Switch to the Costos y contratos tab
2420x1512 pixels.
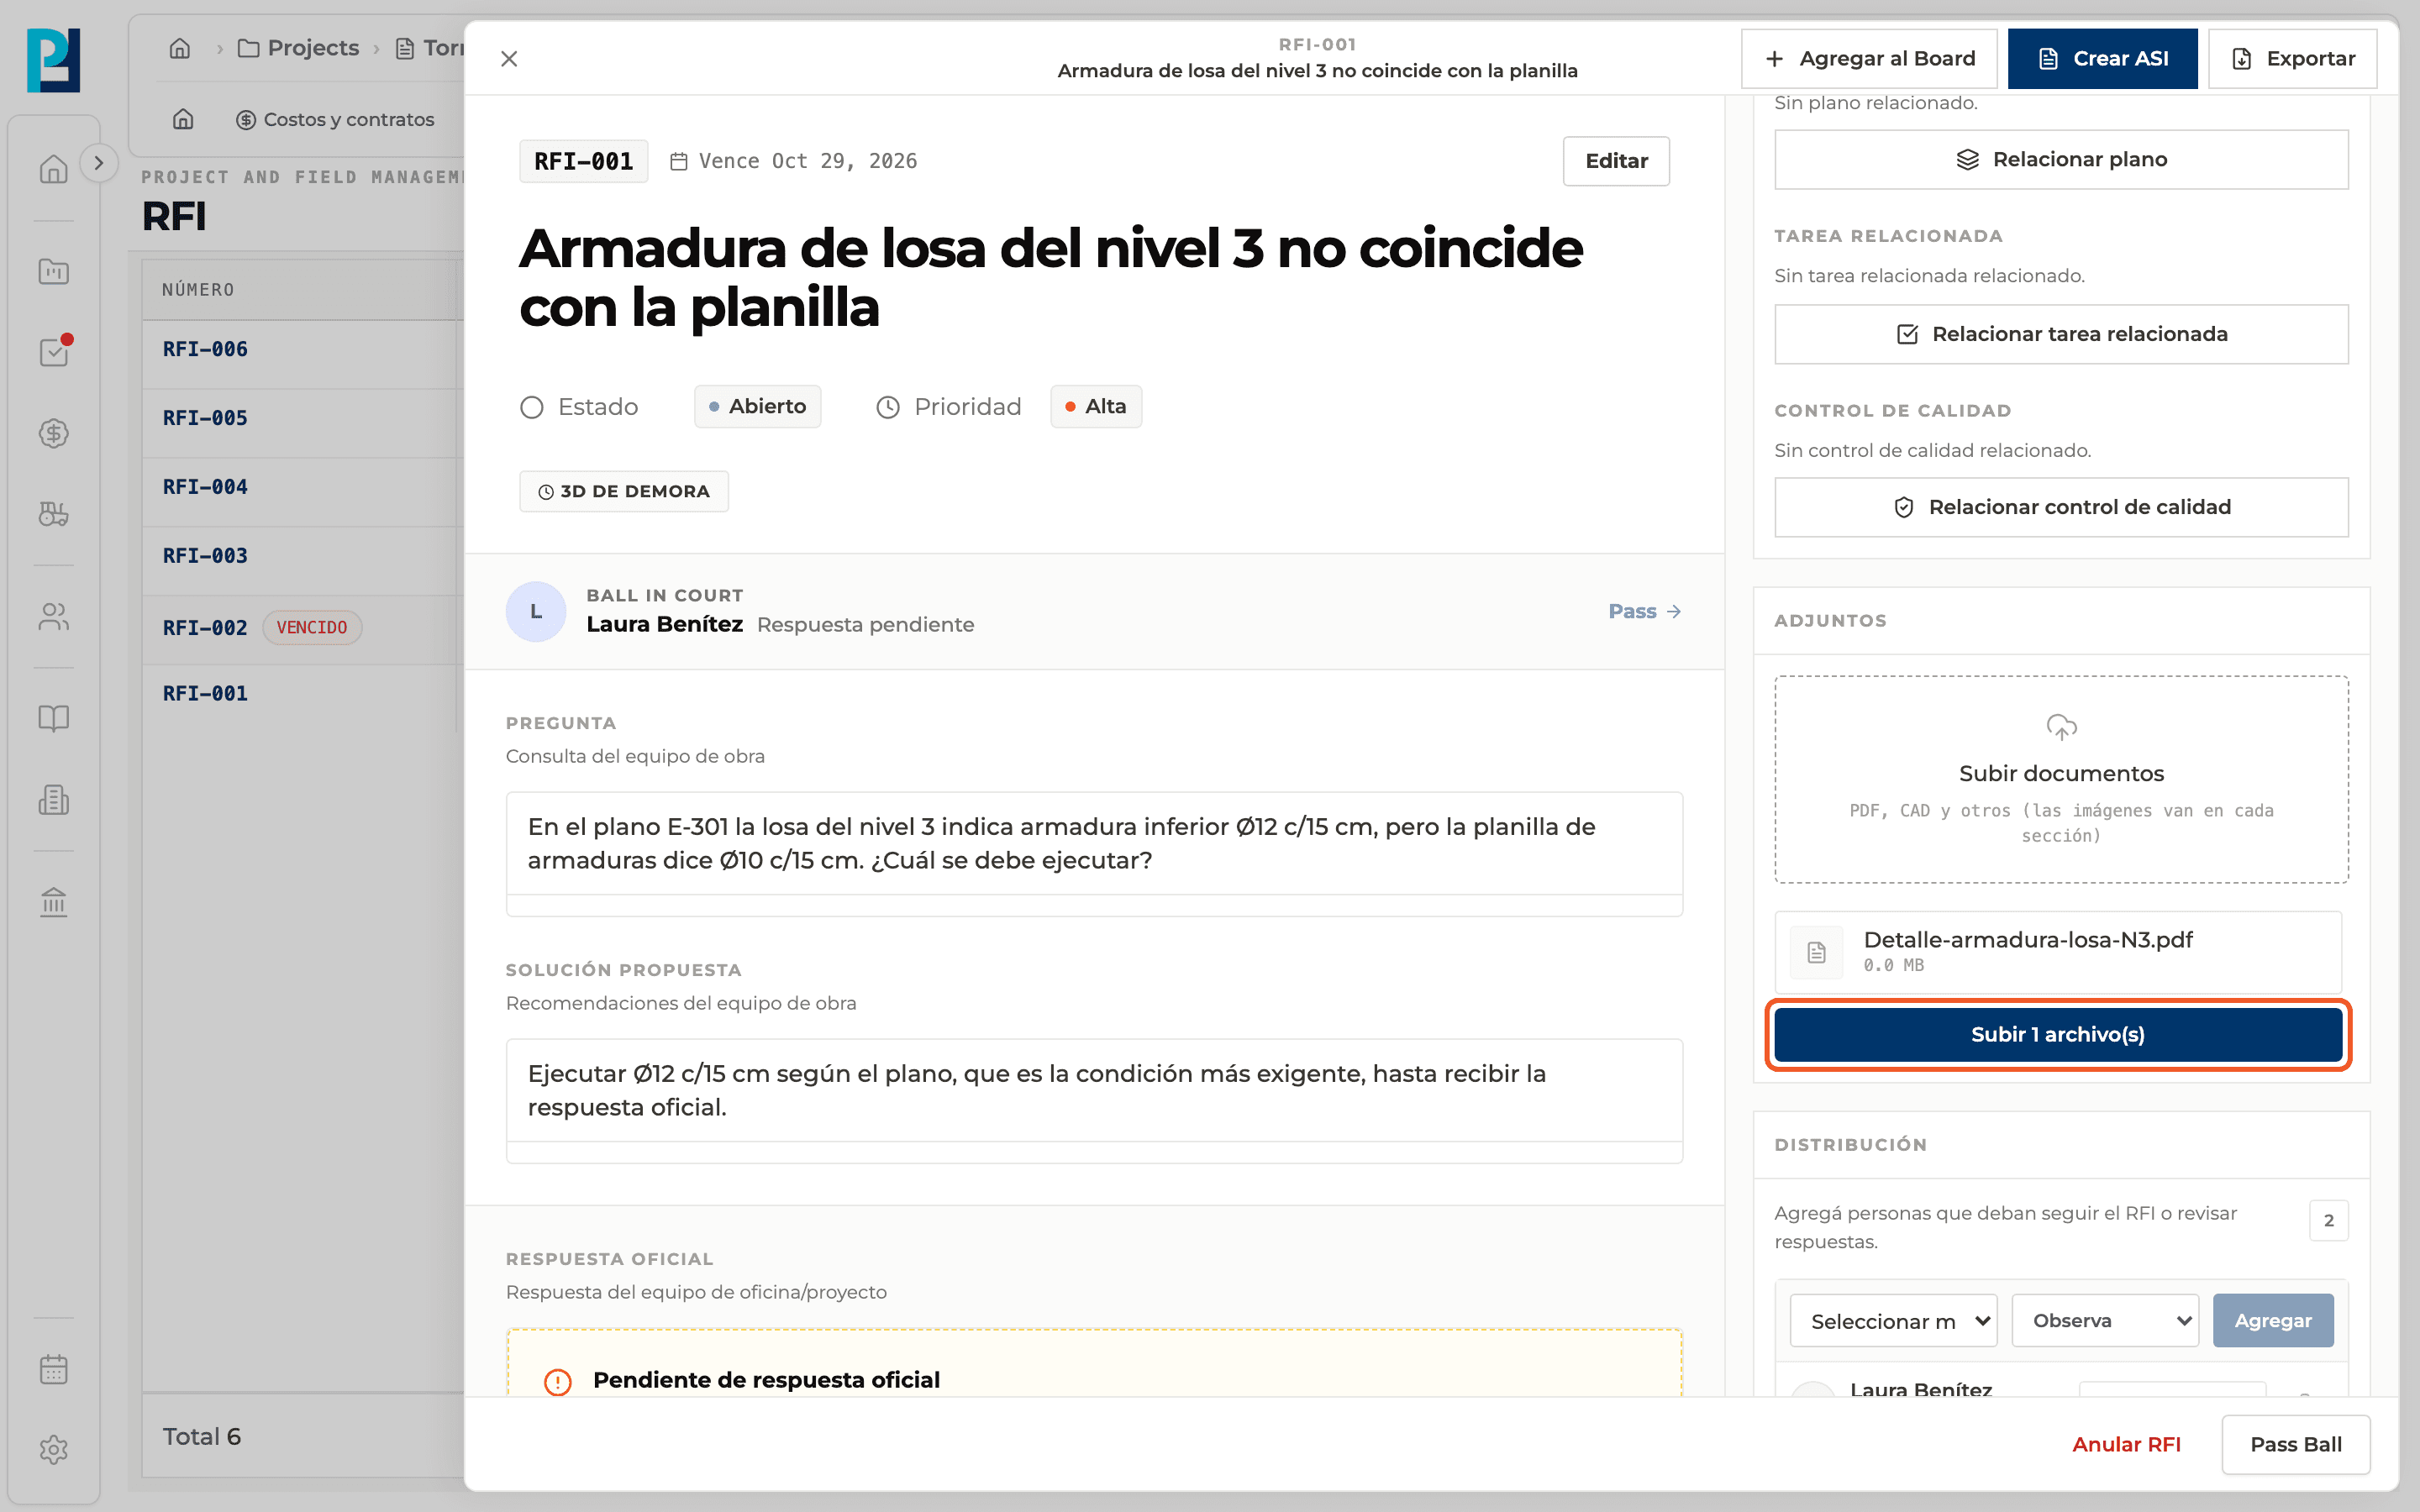pyautogui.click(x=335, y=119)
